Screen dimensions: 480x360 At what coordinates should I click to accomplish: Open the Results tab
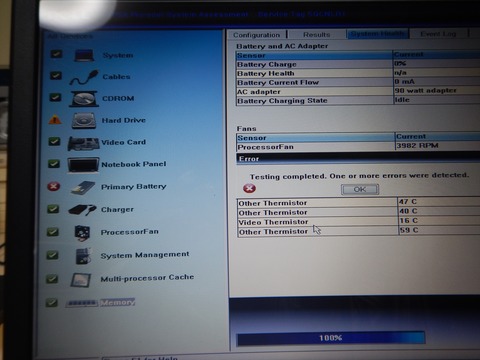coord(317,34)
